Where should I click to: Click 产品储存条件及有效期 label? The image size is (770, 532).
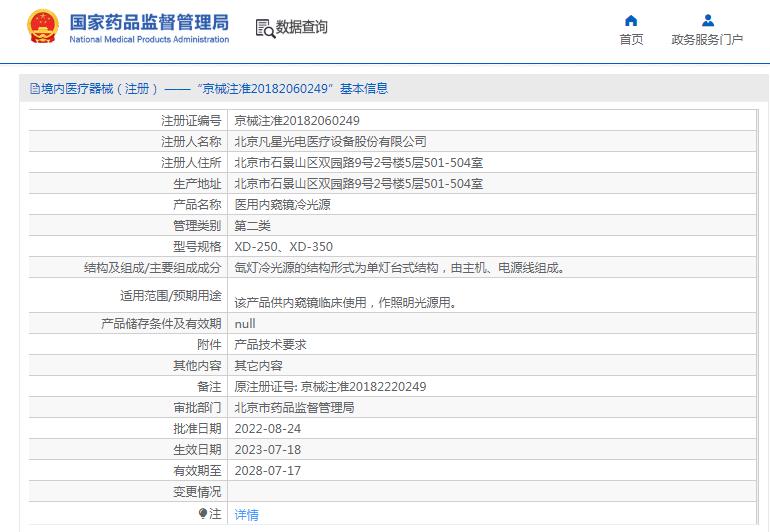click(x=161, y=324)
